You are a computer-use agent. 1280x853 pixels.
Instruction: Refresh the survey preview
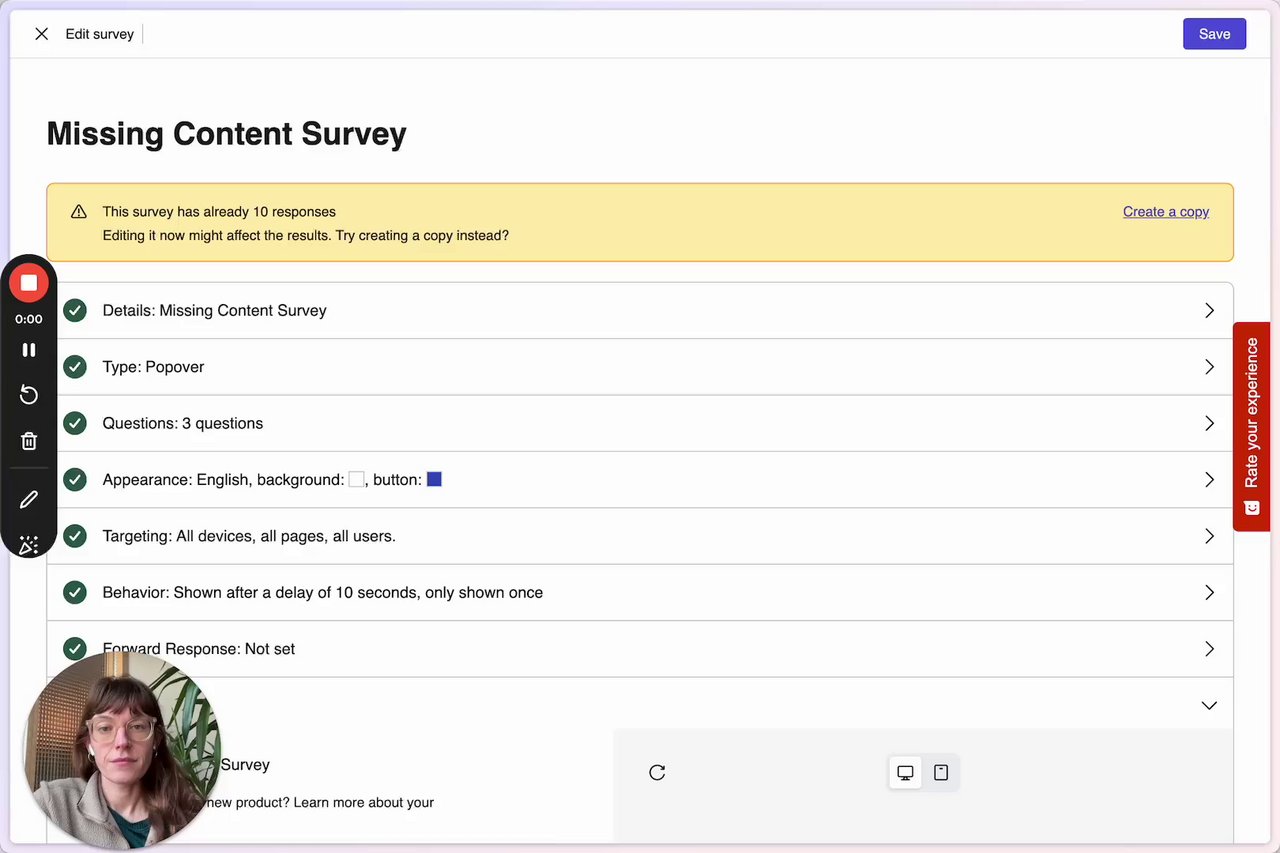(657, 772)
